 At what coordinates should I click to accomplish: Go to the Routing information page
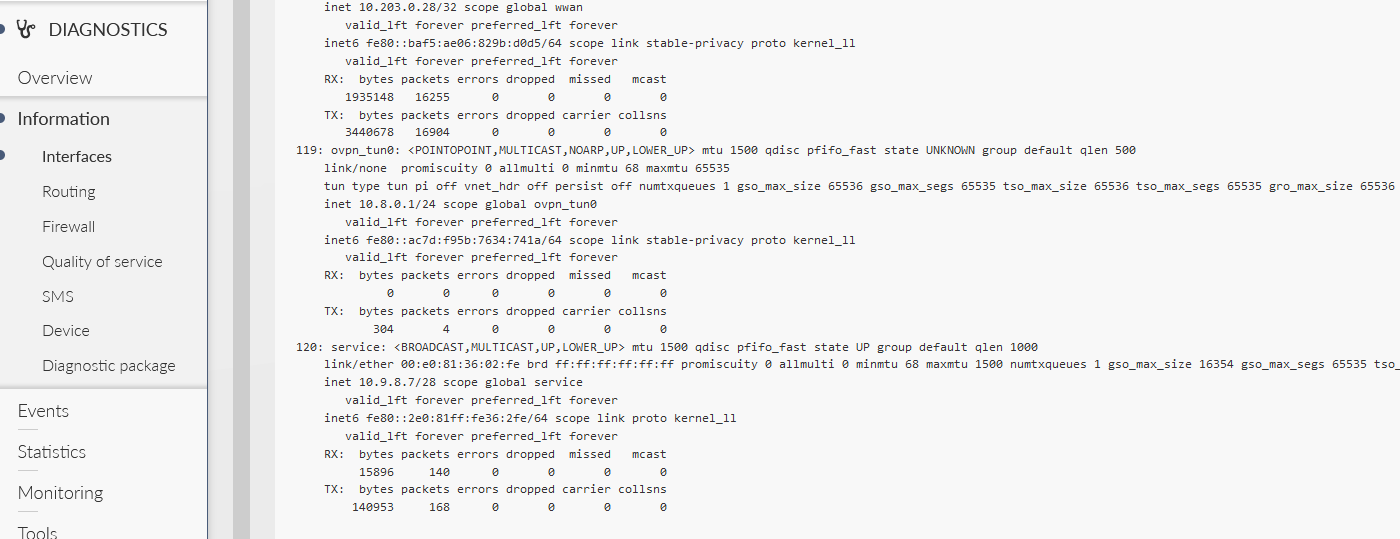69,192
